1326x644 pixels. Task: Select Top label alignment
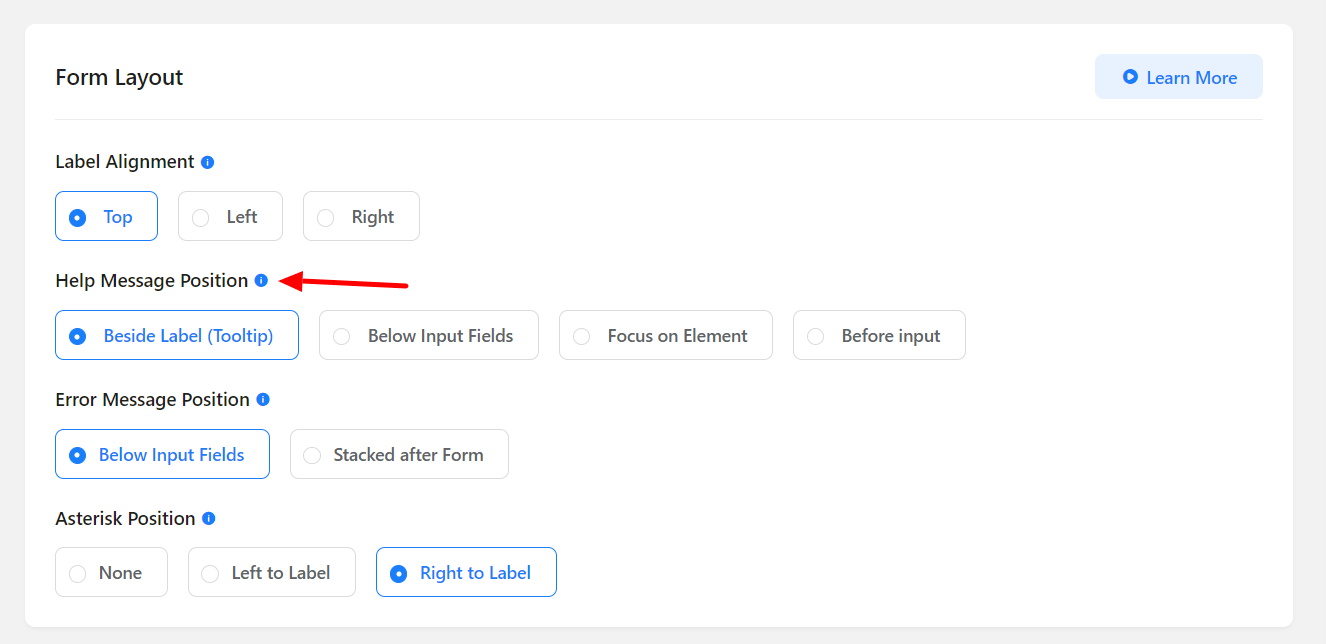tap(106, 217)
